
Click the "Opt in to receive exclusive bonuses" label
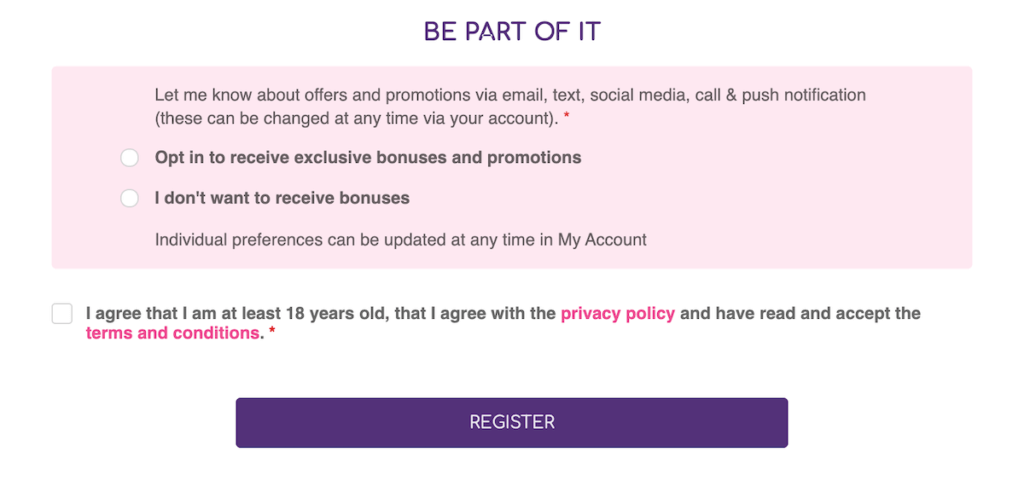tap(368, 158)
